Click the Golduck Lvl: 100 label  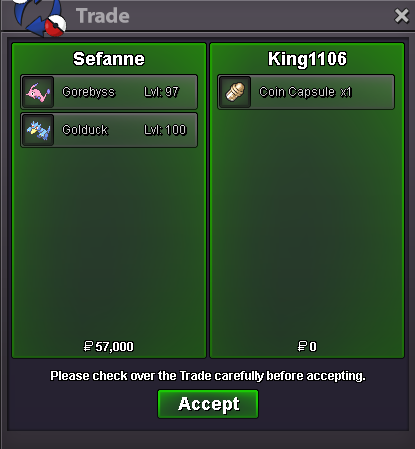point(165,130)
